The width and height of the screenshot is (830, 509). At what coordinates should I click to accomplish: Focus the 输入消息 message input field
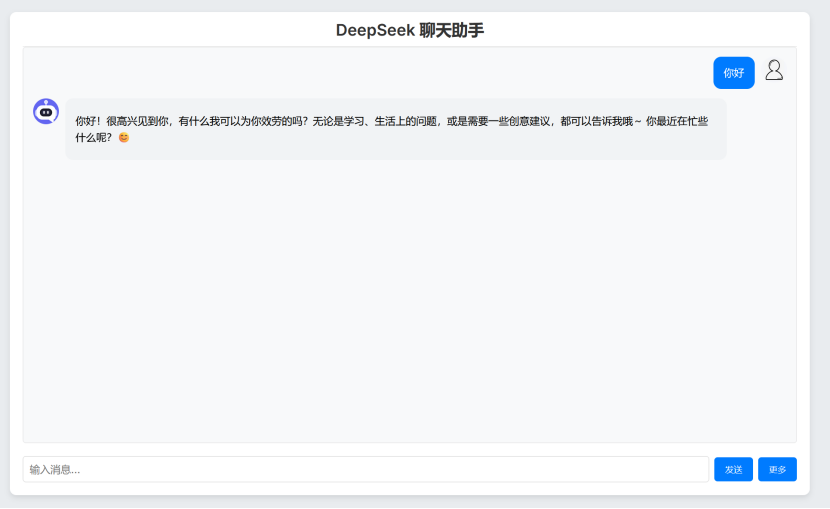[366, 469]
